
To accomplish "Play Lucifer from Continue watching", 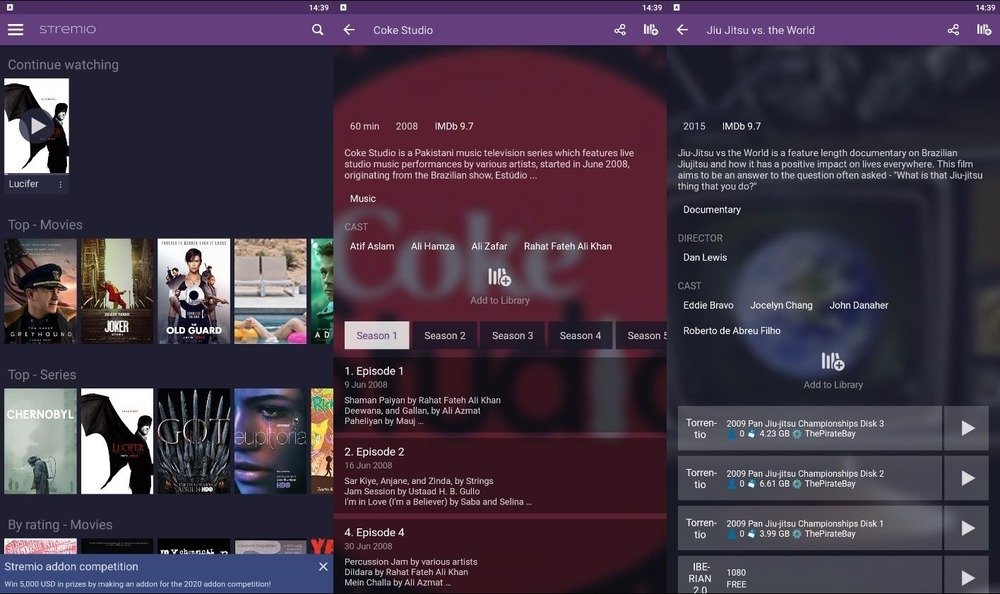I will pyautogui.click(x=36, y=126).
